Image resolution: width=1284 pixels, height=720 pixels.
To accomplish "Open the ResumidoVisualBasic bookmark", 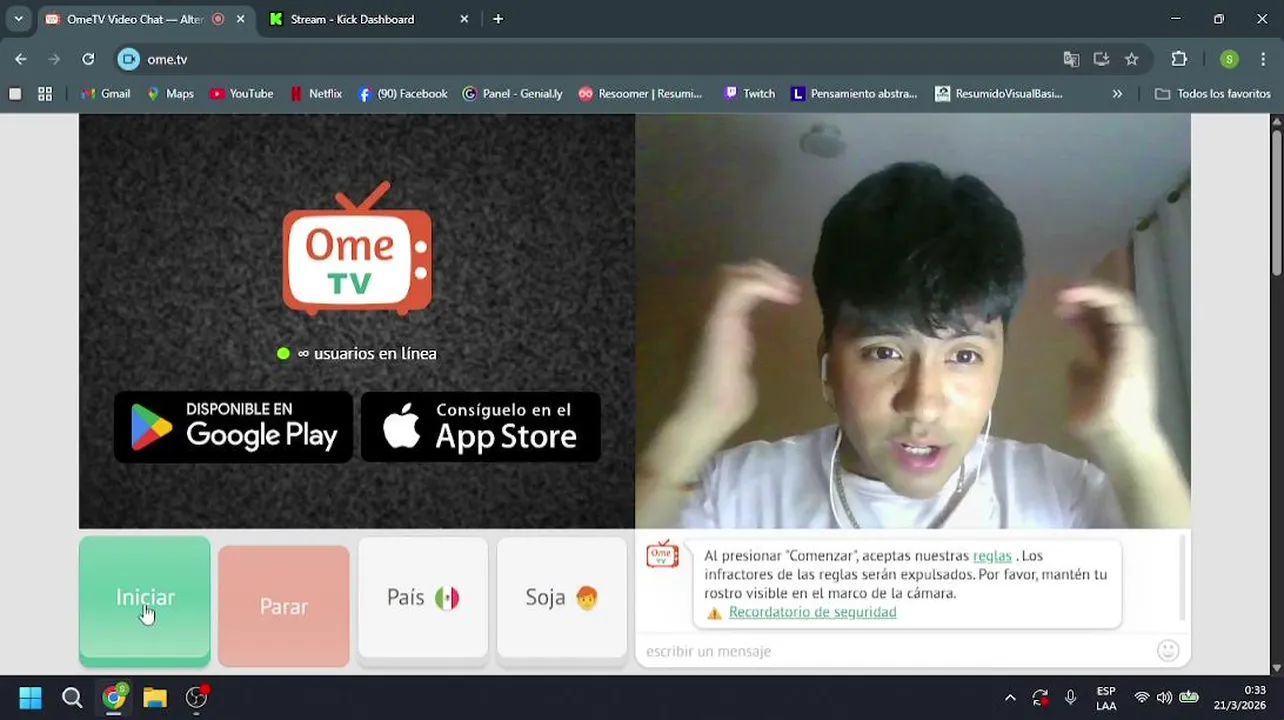I will coord(998,94).
